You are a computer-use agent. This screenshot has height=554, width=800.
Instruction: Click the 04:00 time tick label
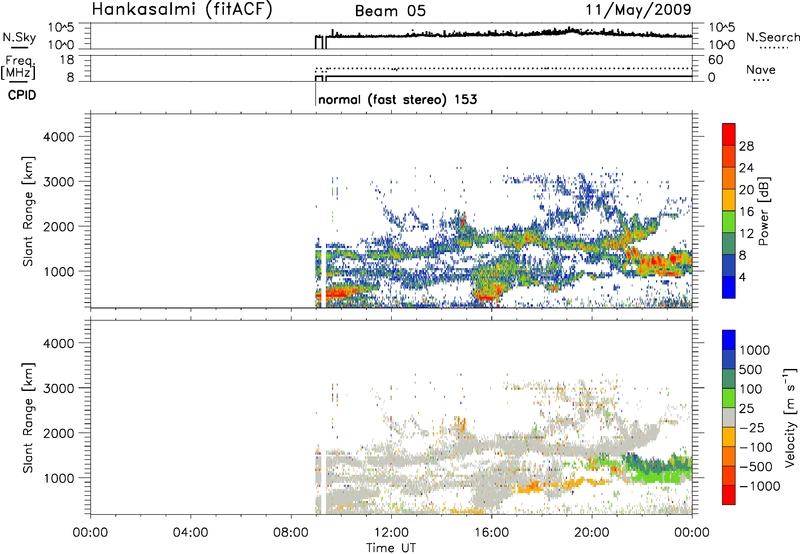point(191,533)
